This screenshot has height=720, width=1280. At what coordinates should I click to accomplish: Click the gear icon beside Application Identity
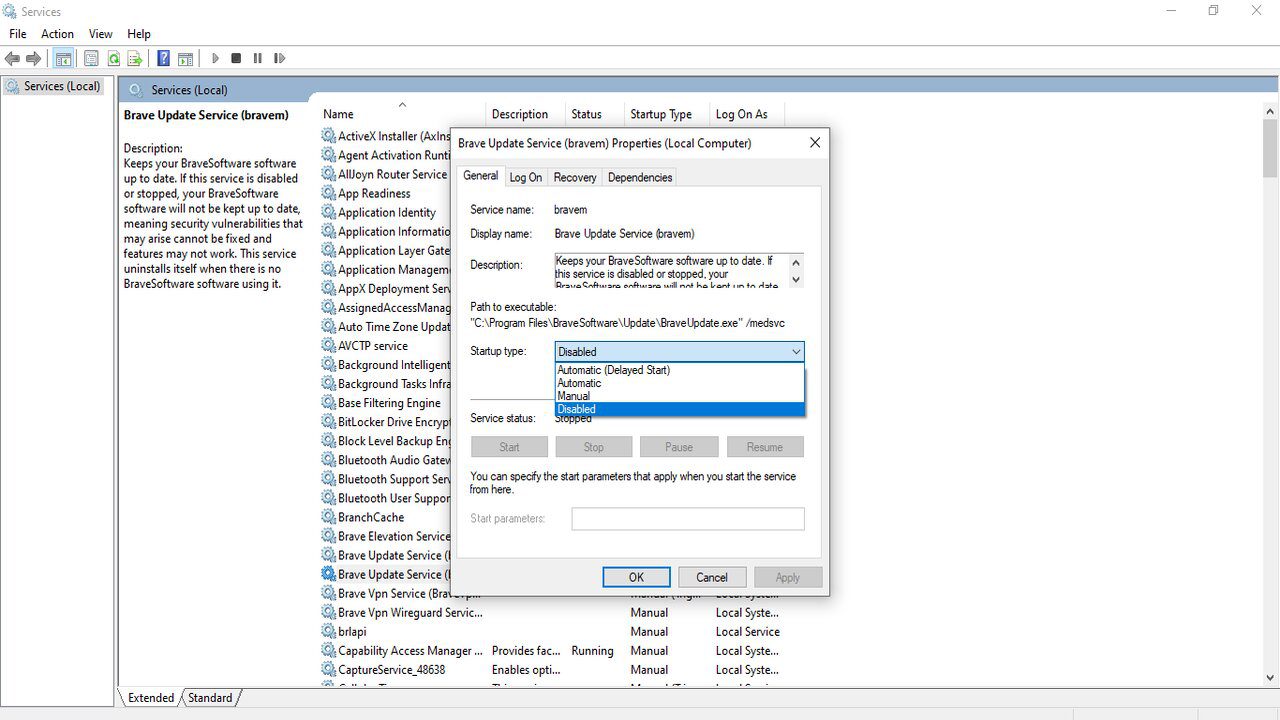pyautogui.click(x=328, y=213)
